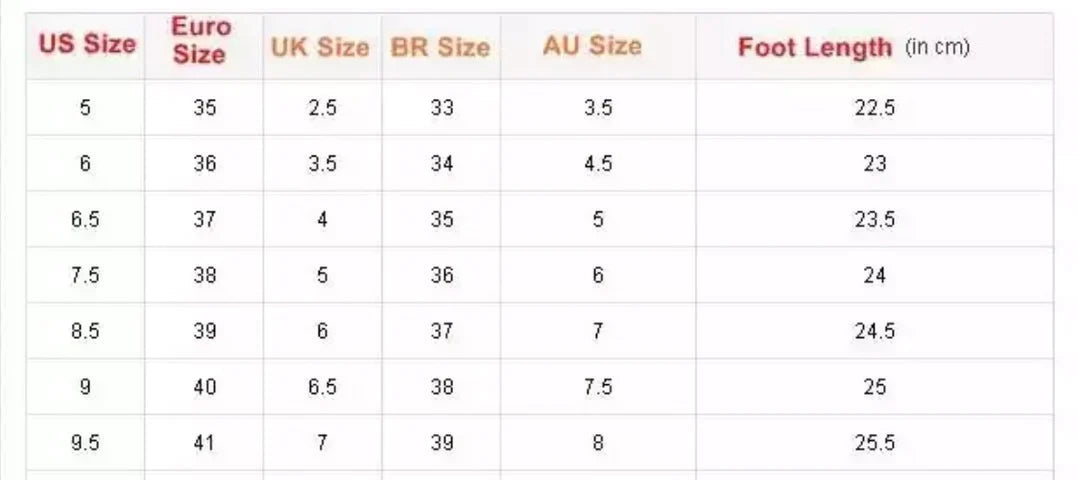
Task: Click the UK Size column header
Action: click(x=320, y=47)
